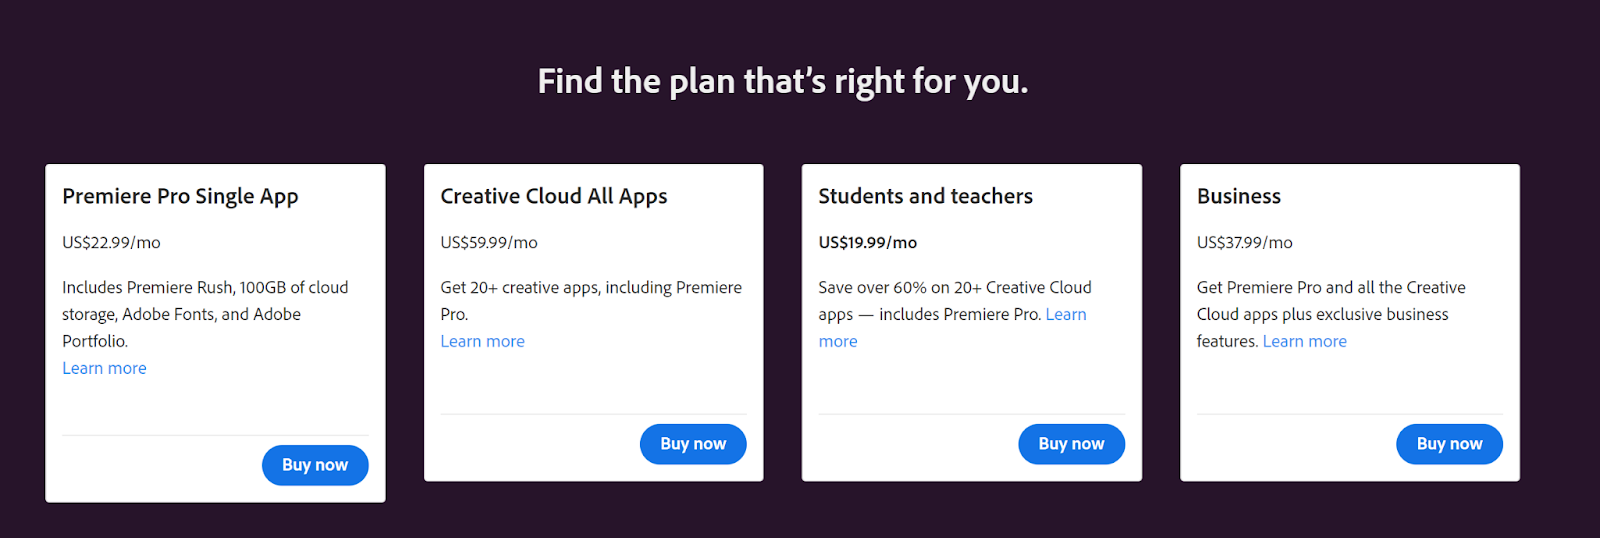Click the US$37.99/mo business price

tap(1244, 242)
